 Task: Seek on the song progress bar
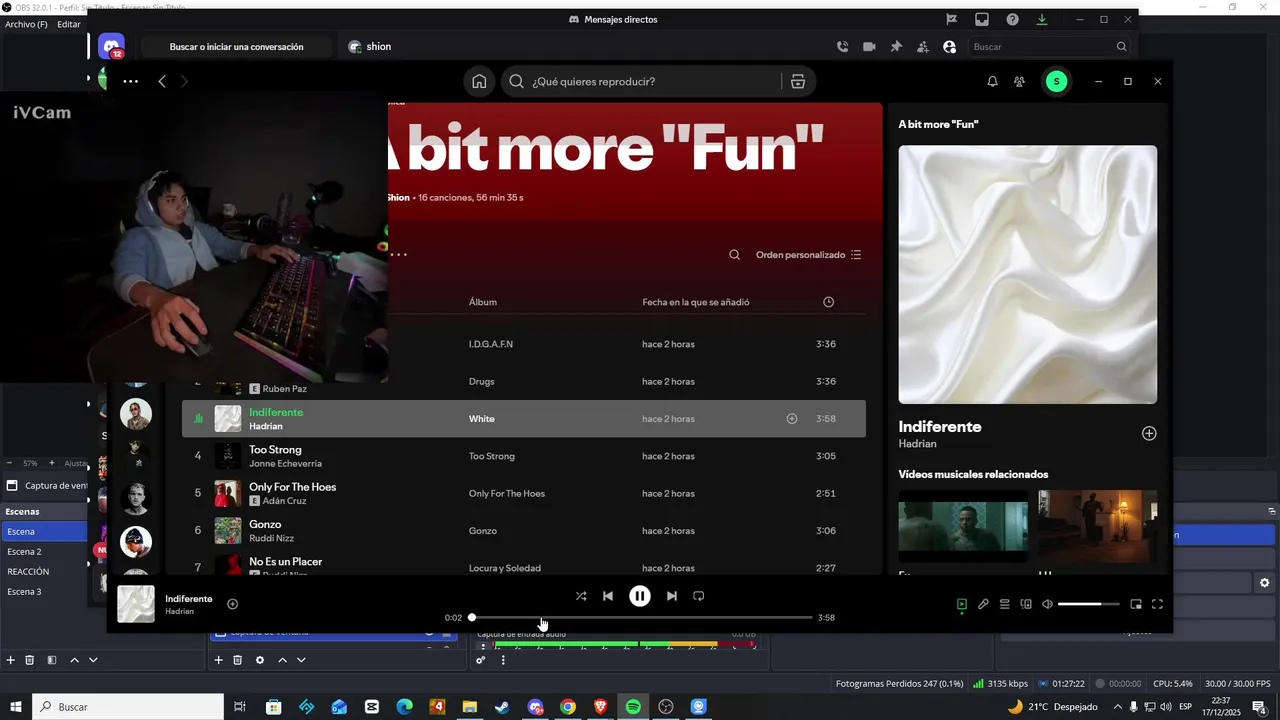[x=641, y=618]
